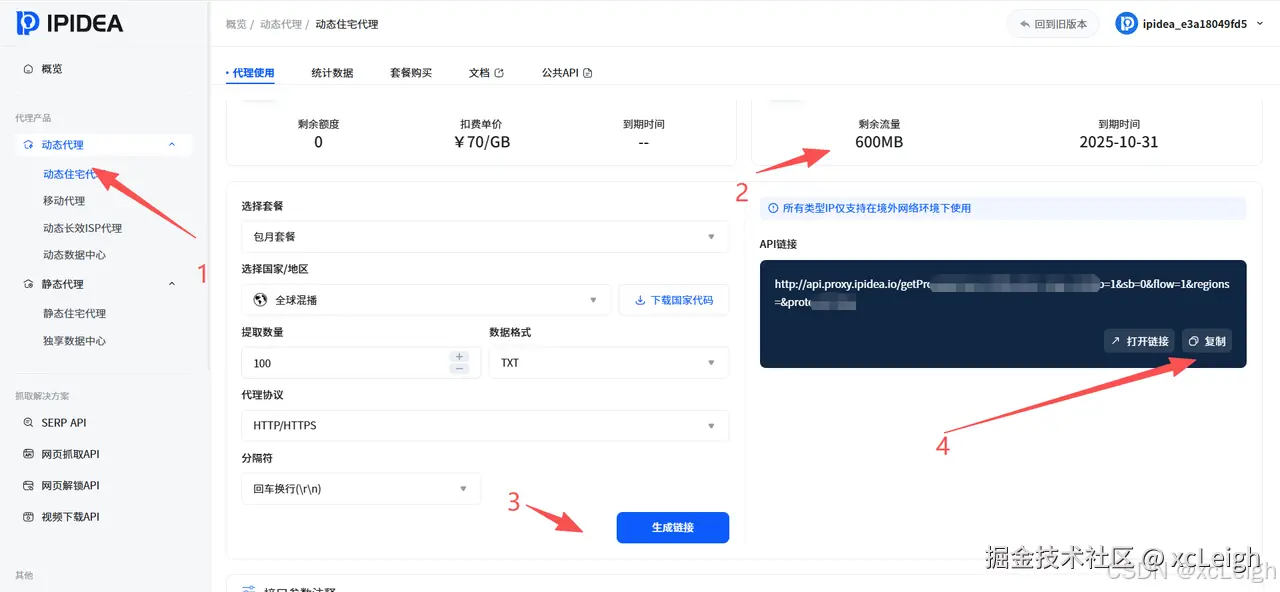1280x592 pixels.
Task: Click the external link icon on 打开链接
Action: pyautogui.click(x=1116, y=340)
